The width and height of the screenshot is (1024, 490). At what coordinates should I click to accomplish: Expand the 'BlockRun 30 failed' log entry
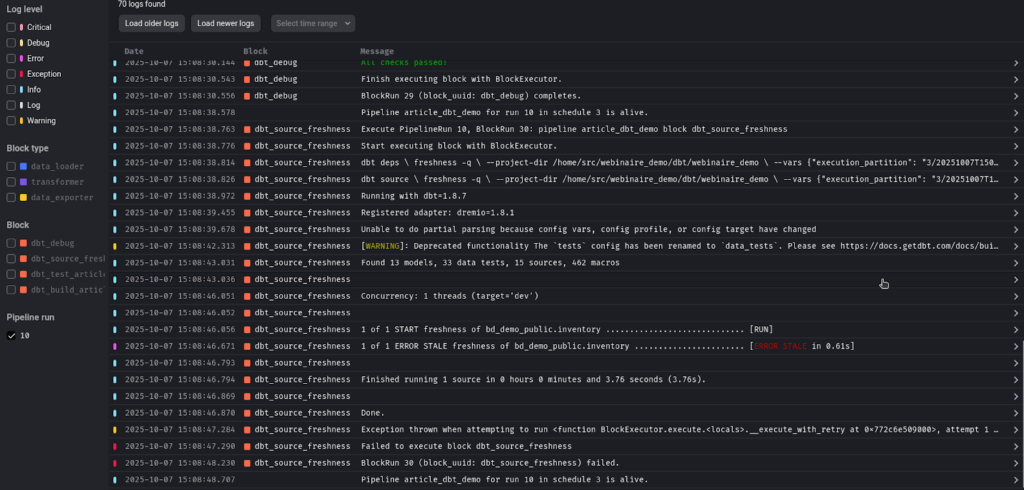click(x=1015, y=463)
